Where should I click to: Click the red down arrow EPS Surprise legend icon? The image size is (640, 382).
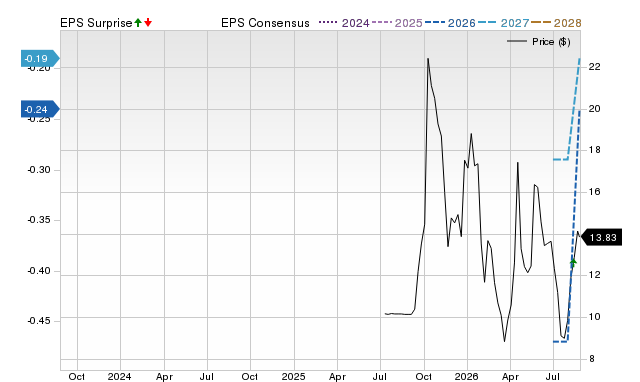click(148, 23)
